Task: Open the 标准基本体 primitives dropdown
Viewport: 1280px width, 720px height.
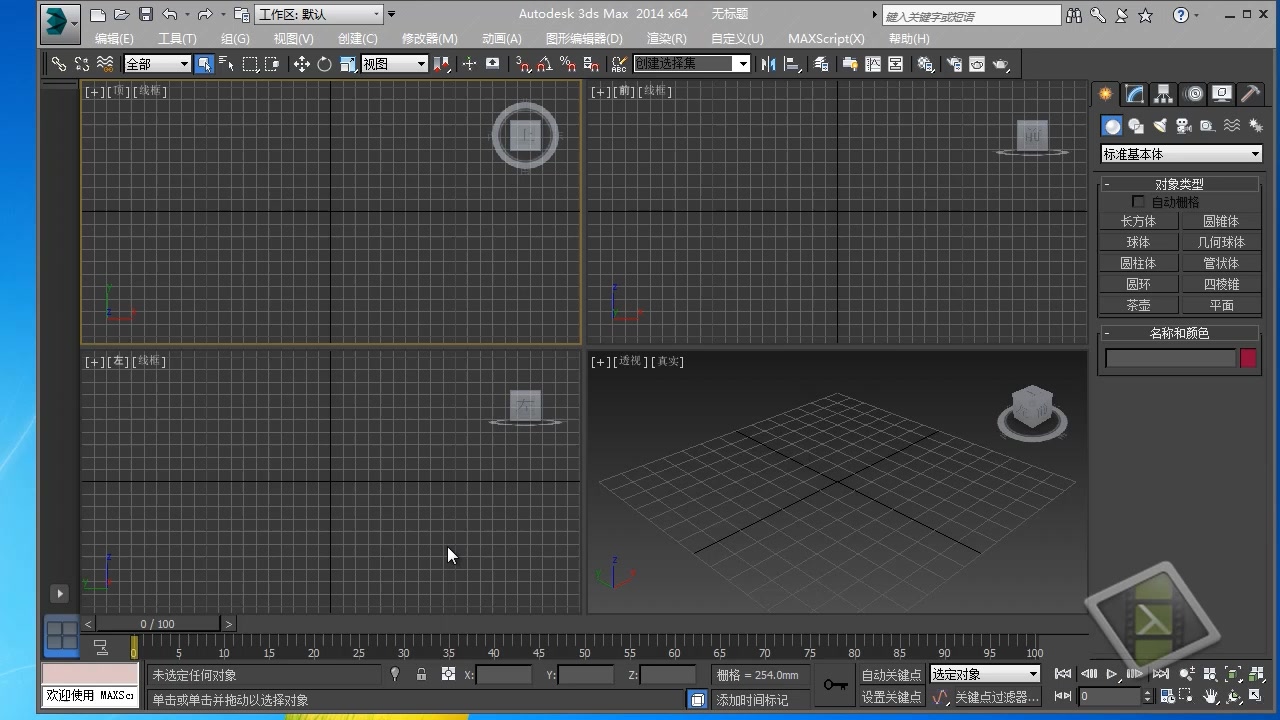Action: 1181,154
